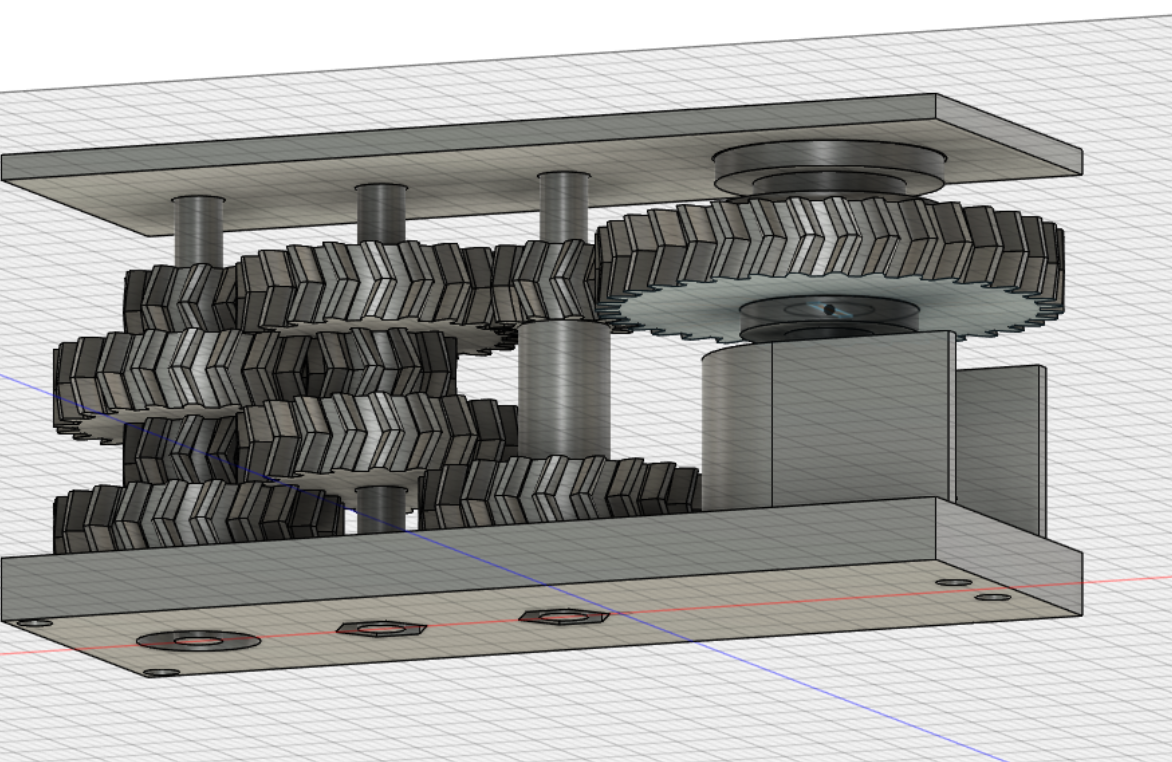Click the flat top cover plate
The image size is (1172, 762).
click(x=542, y=161)
